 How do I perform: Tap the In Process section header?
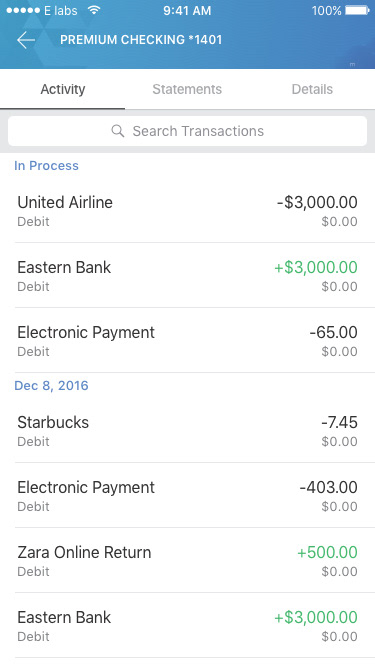point(46,165)
